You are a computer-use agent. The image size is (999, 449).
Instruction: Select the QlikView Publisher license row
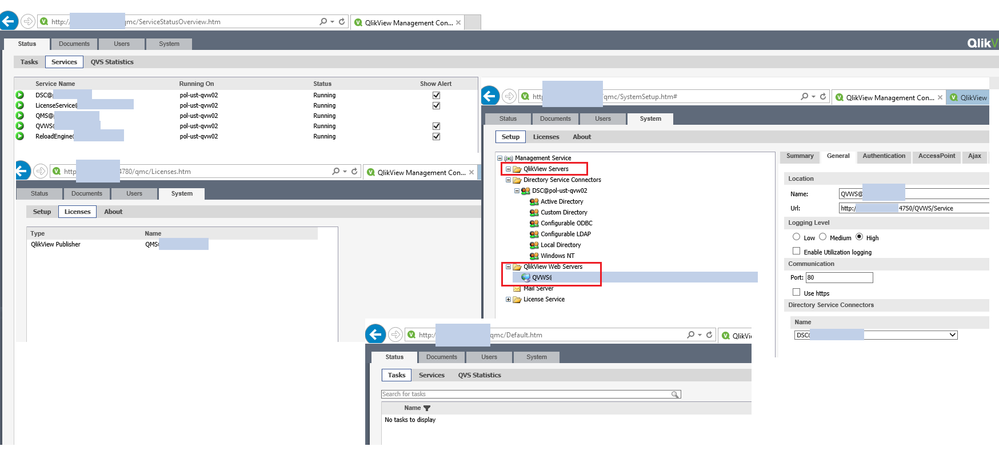tap(172, 244)
